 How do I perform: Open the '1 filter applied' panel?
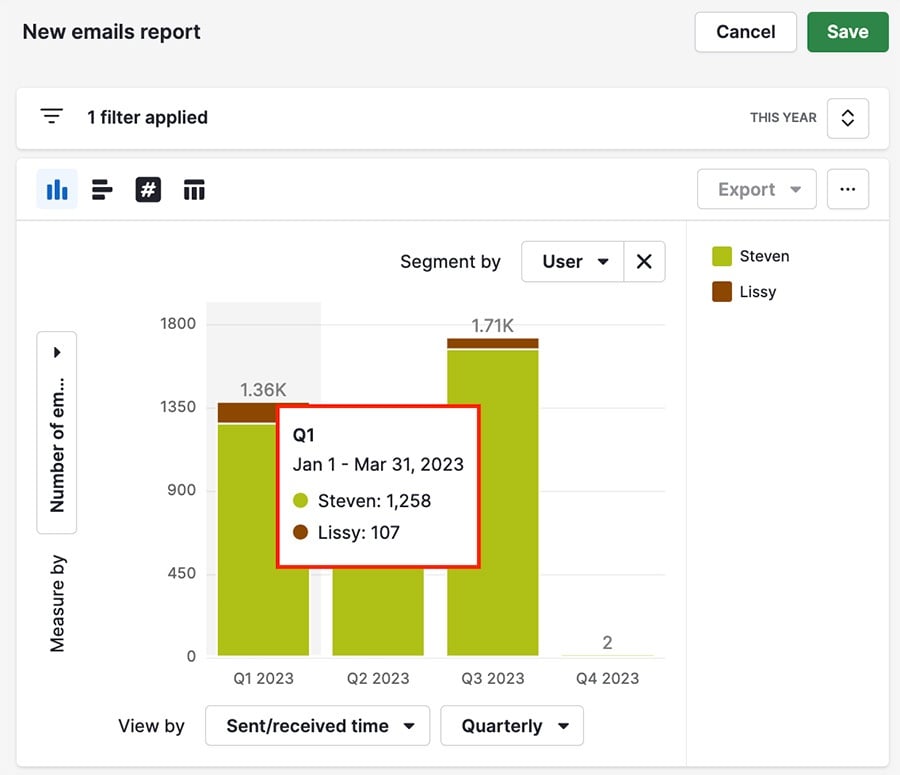click(148, 117)
